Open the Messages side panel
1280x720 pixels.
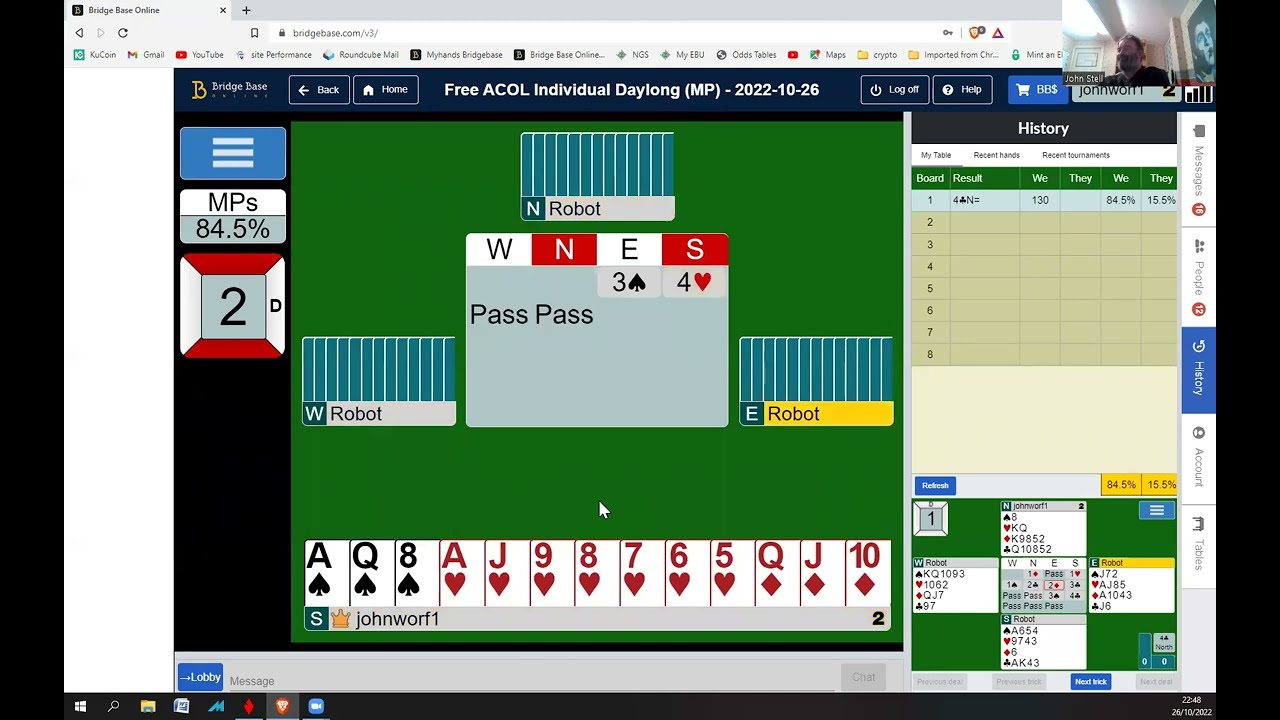click(1199, 170)
